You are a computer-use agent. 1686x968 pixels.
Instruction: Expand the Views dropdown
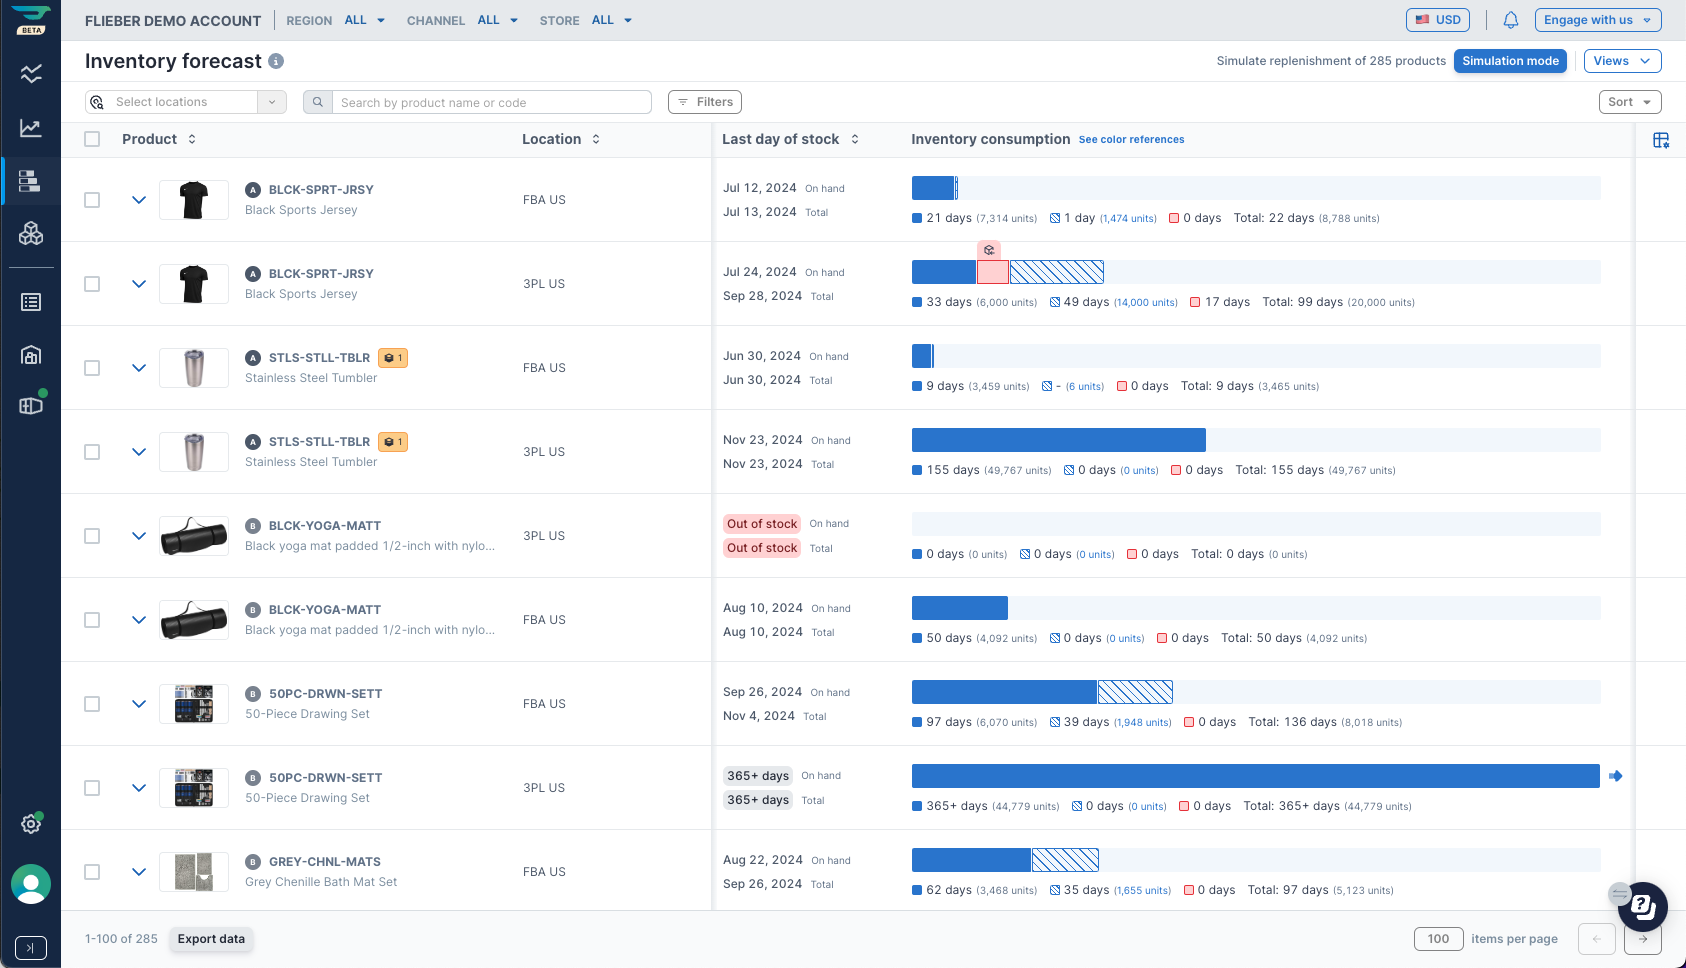click(x=1622, y=61)
